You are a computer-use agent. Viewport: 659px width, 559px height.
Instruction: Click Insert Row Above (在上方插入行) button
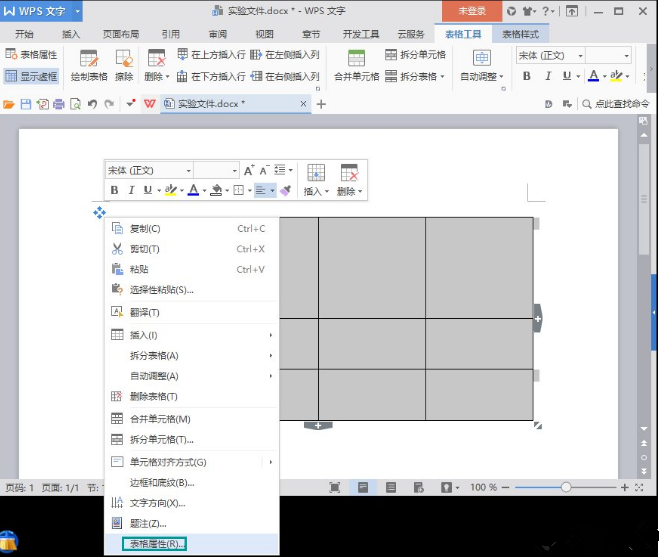coord(211,54)
